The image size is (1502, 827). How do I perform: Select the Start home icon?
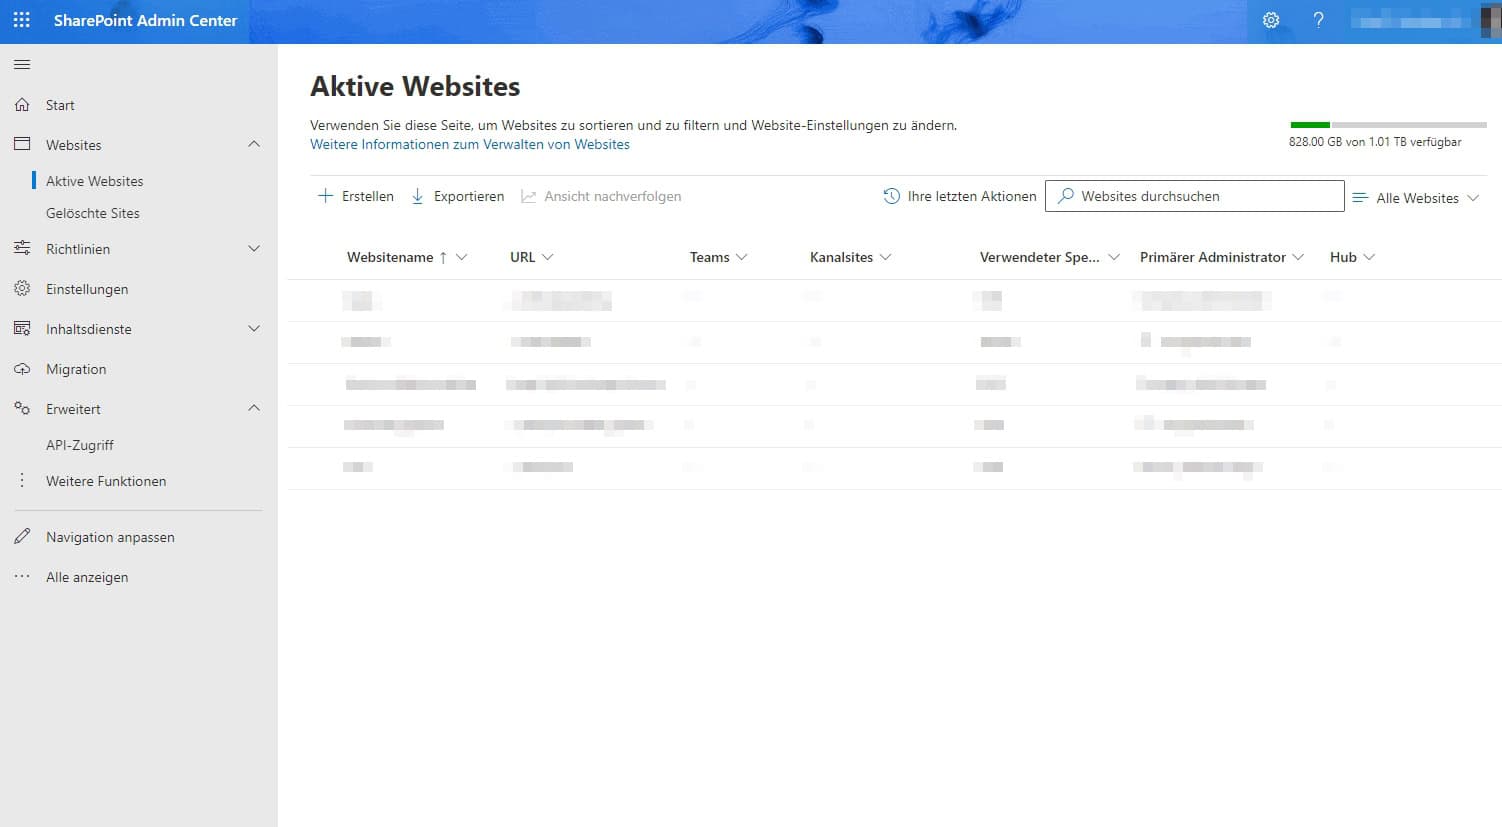pyautogui.click(x=21, y=104)
